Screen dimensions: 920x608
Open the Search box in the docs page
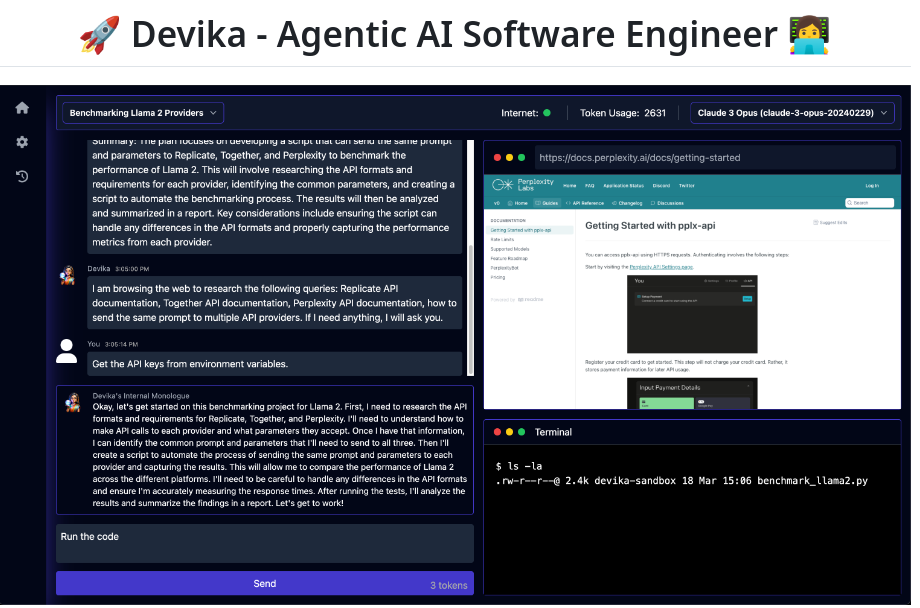coord(868,203)
